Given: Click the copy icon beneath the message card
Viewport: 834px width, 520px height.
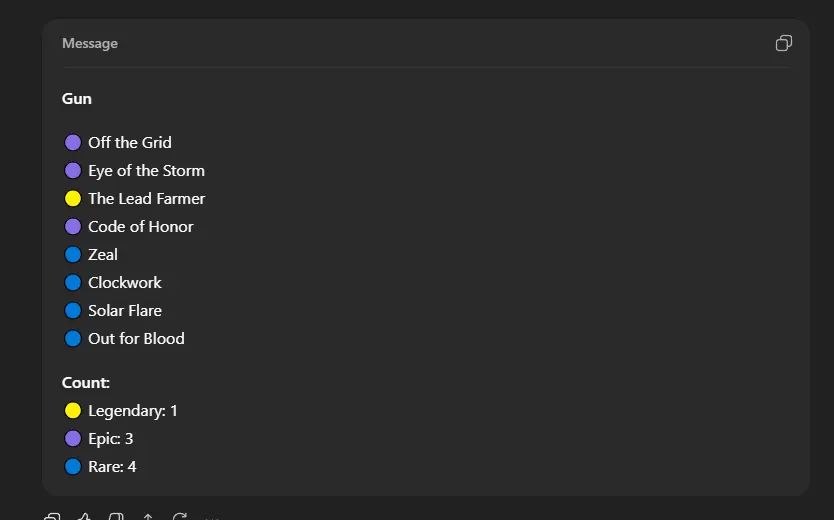Looking at the screenshot, I should [53, 517].
